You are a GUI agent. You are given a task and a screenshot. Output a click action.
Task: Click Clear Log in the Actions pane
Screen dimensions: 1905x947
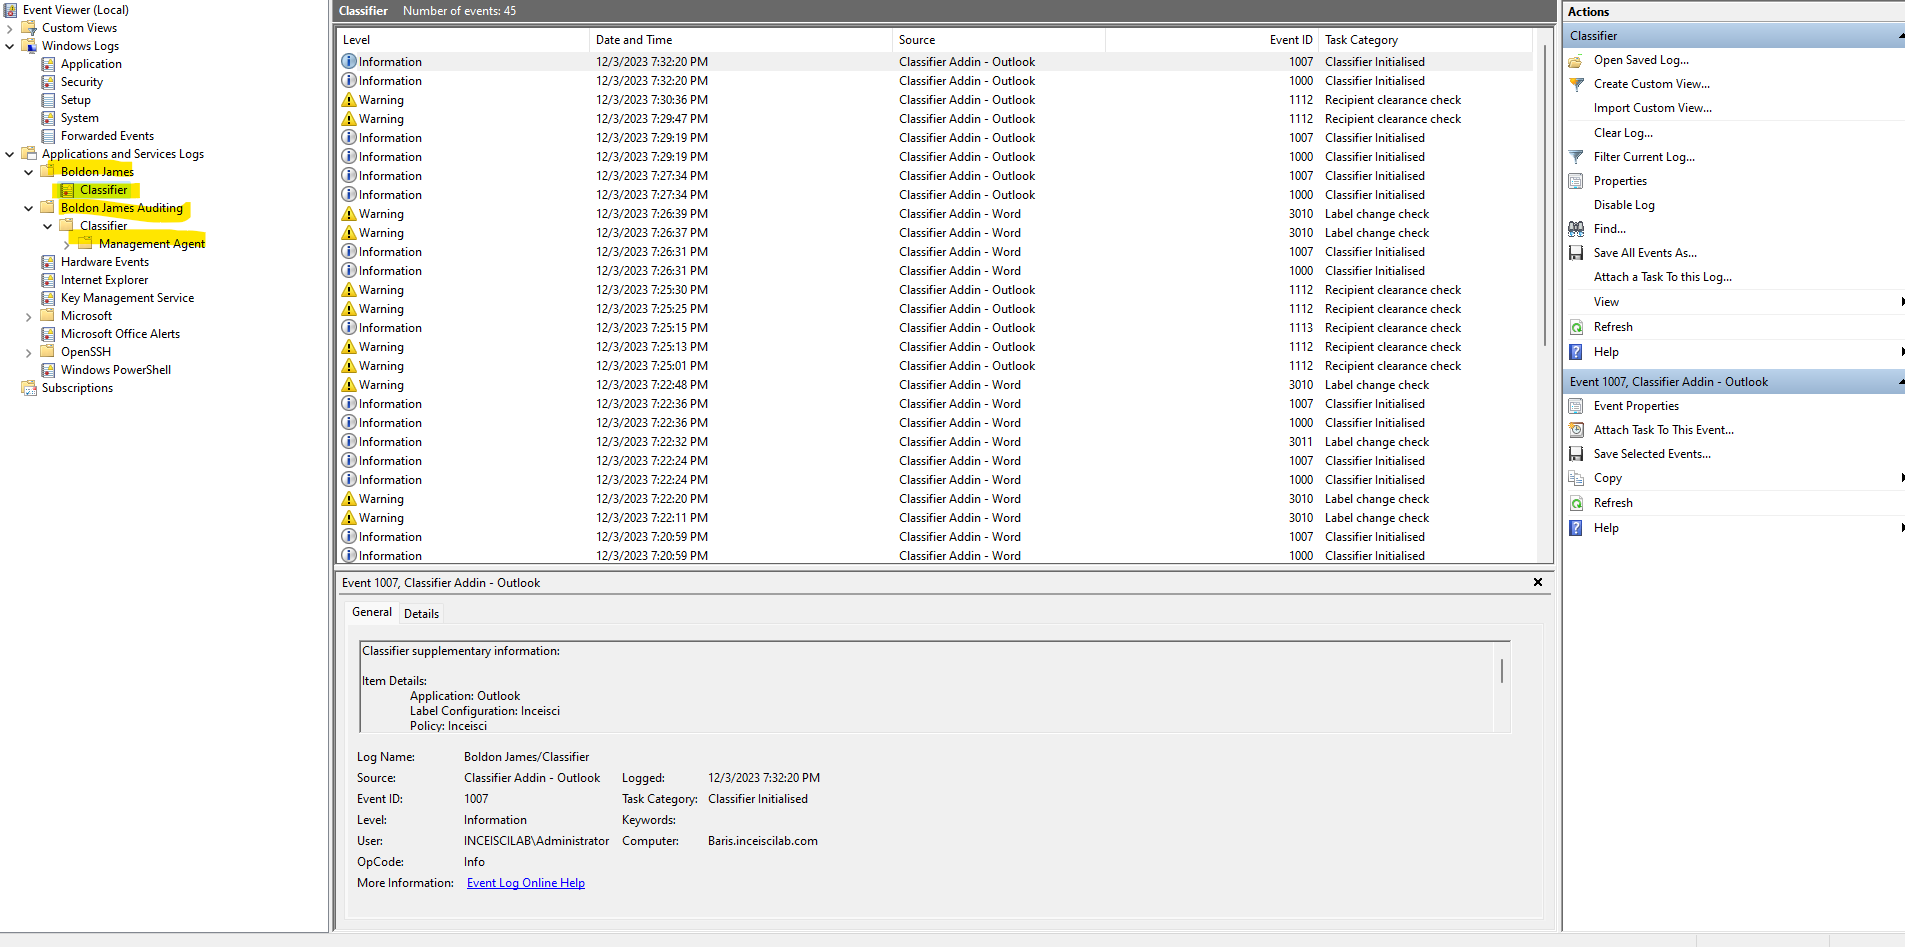[x=1622, y=133]
